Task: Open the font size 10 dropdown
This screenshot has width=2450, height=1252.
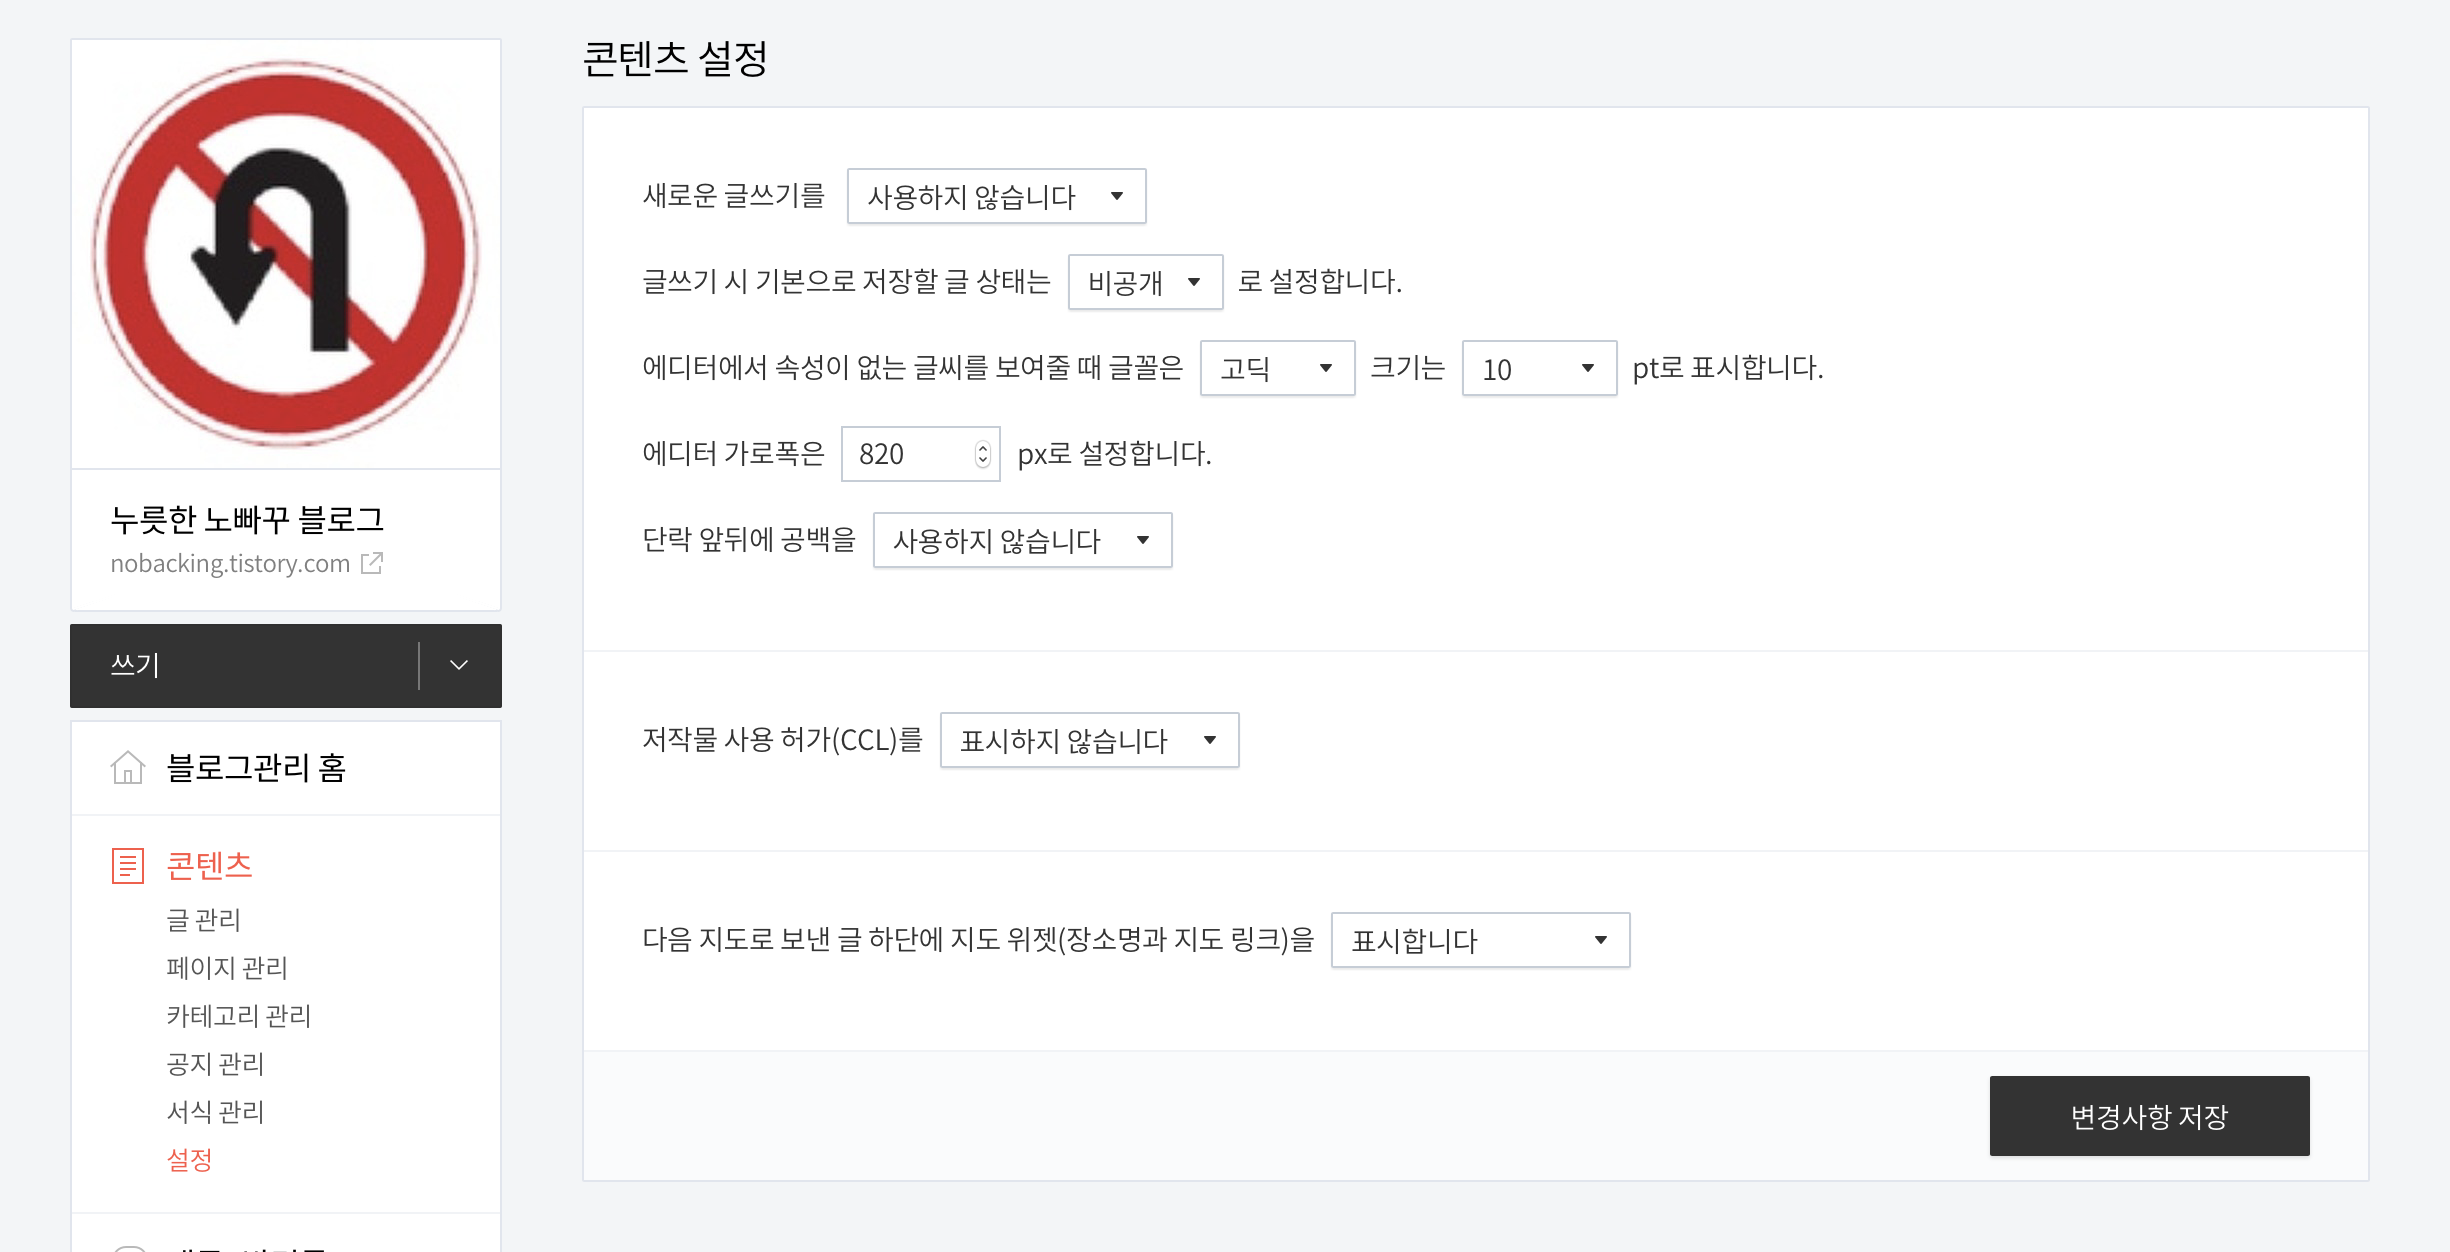Action: (x=1539, y=368)
